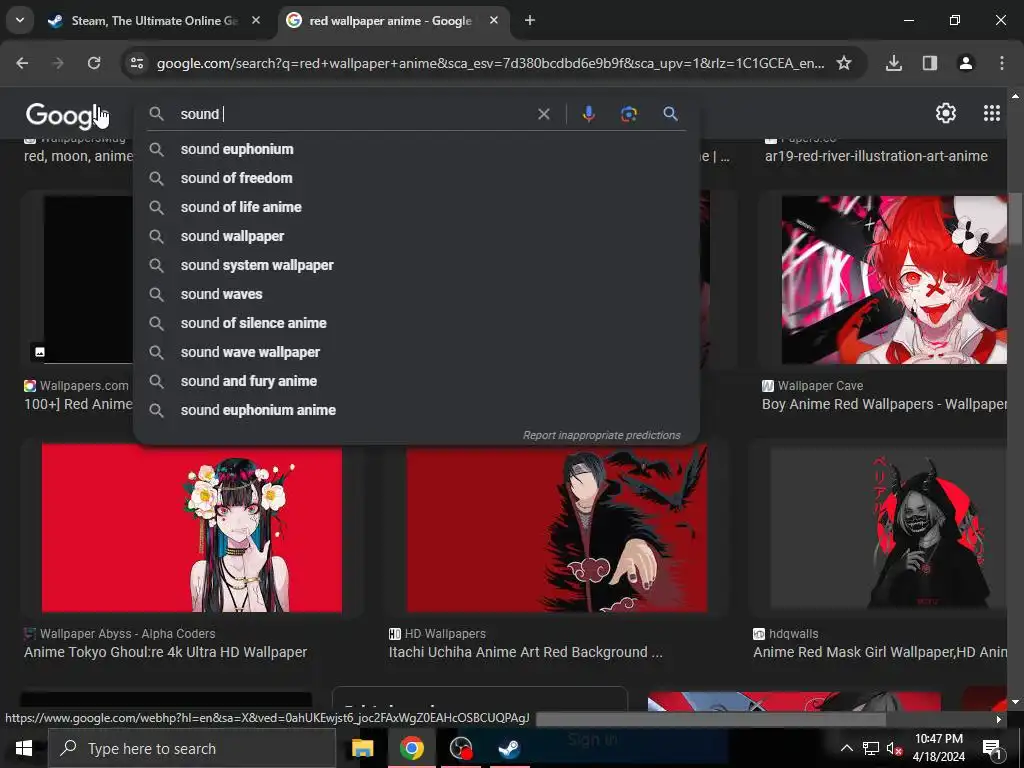Open the Chrome downloads icon
The height and width of the screenshot is (768, 1024).
pyautogui.click(x=894, y=63)
